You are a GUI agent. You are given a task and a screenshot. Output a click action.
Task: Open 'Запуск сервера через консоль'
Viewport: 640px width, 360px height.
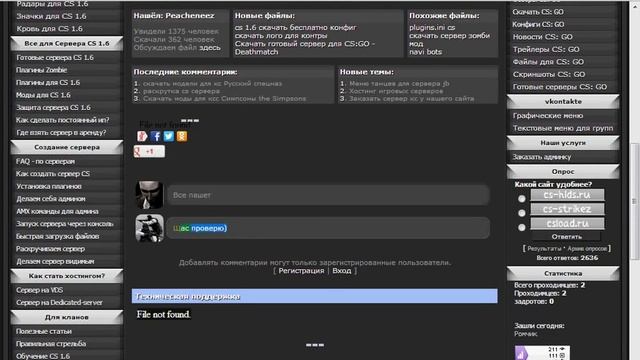tap(64, 224)
